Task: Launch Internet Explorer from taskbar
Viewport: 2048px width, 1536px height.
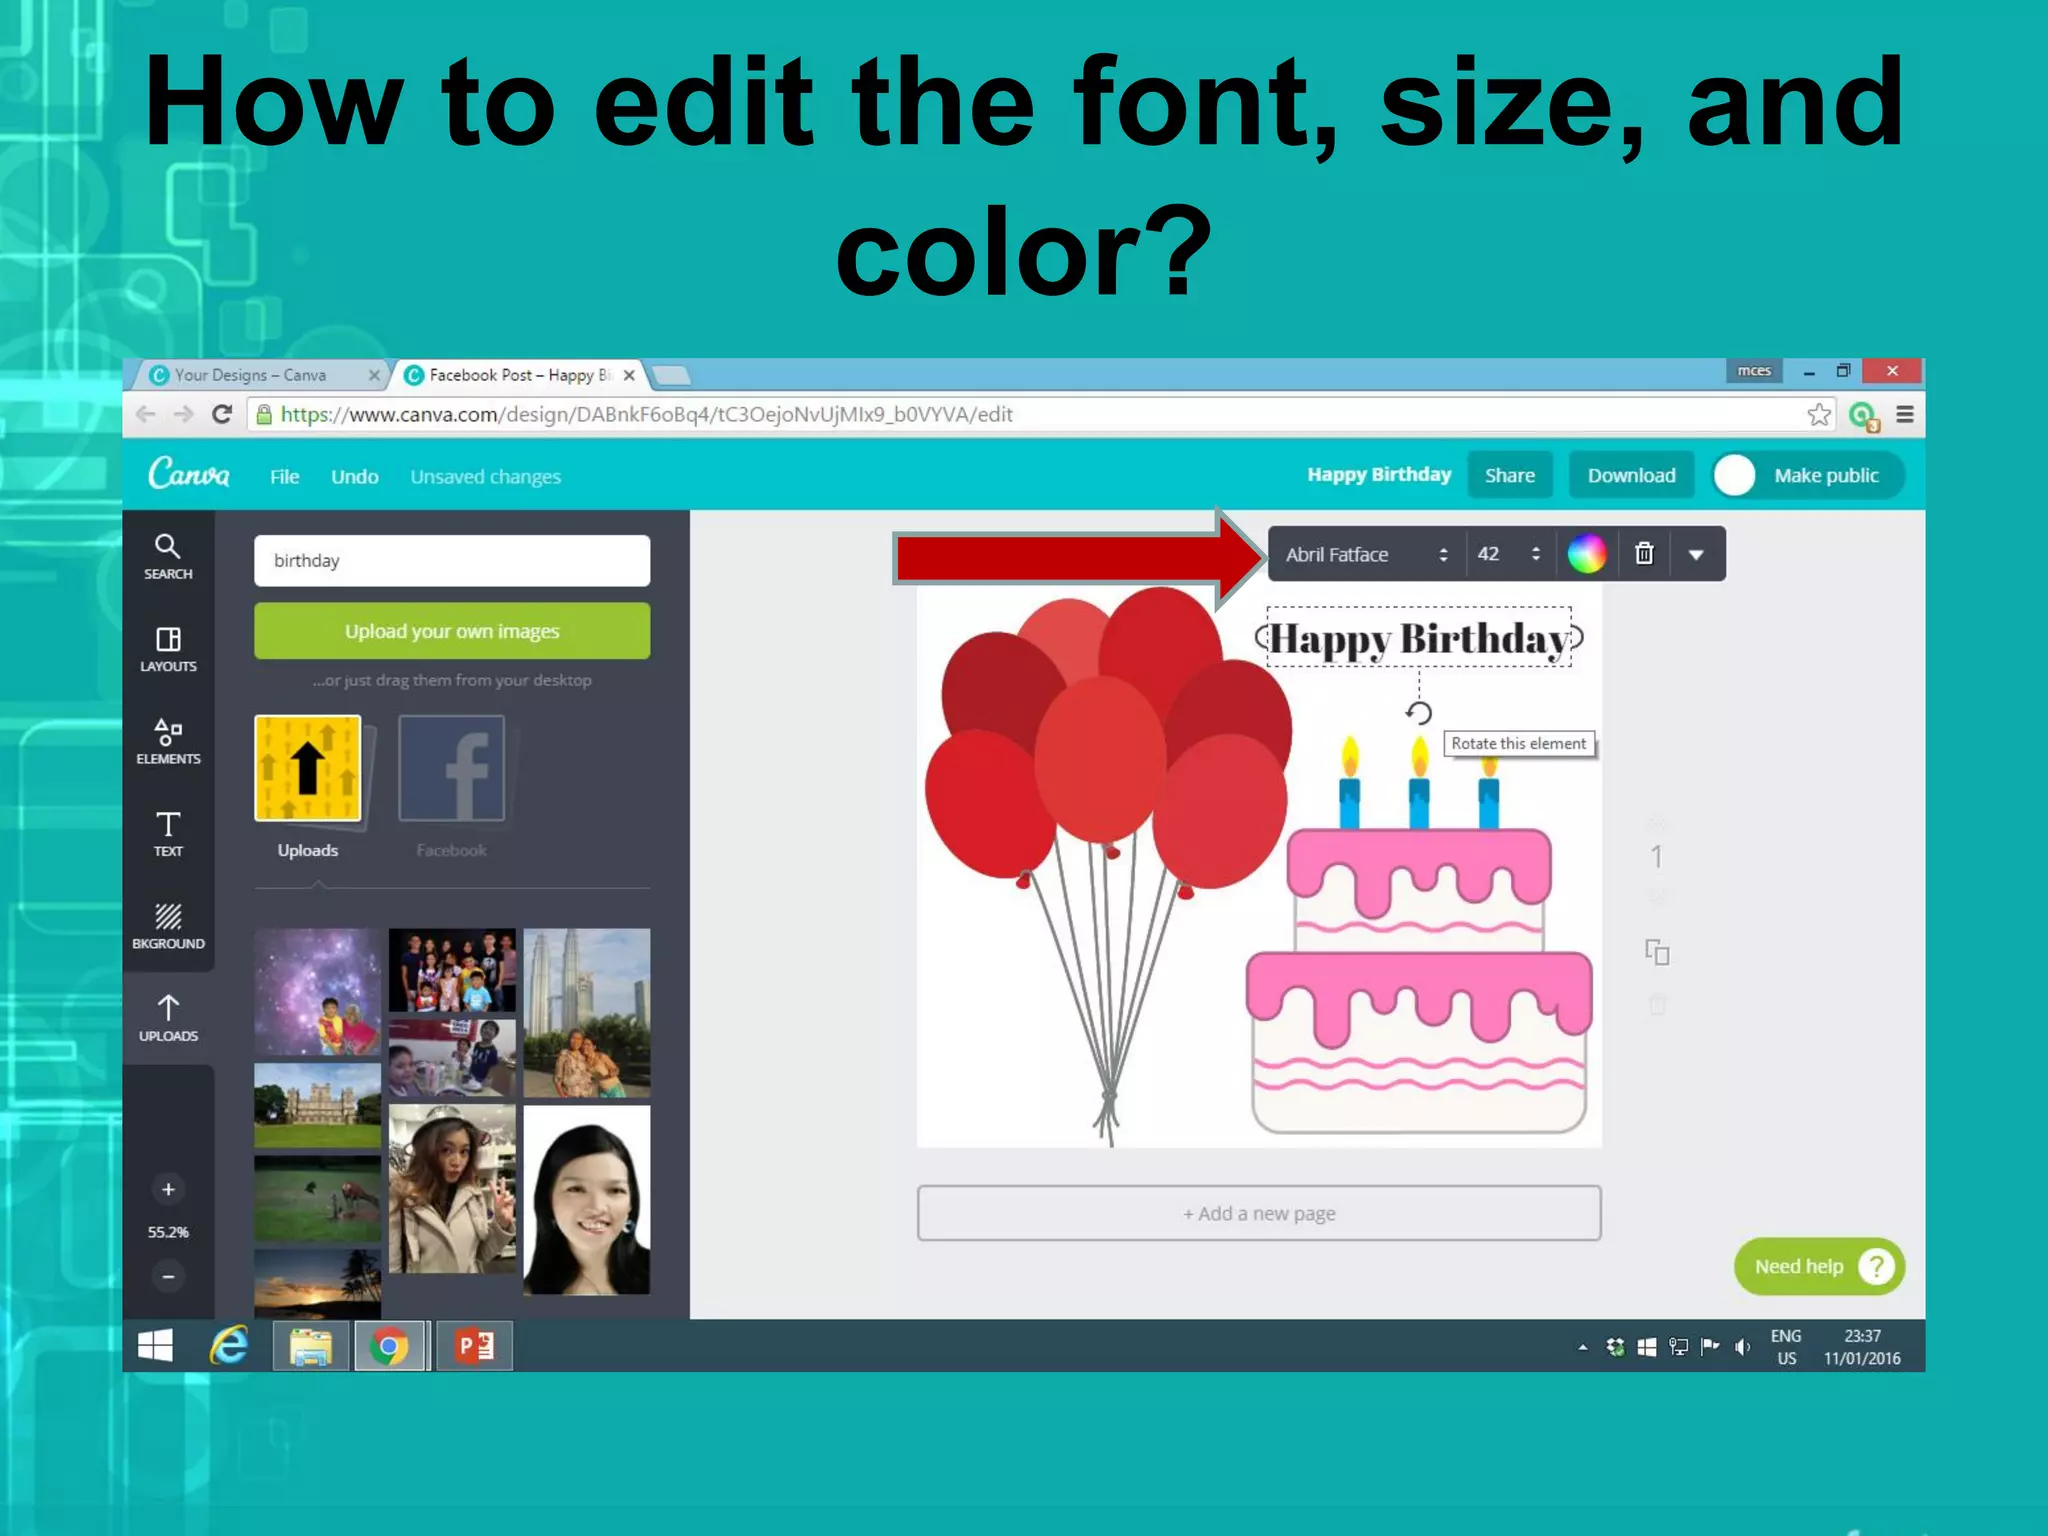Action: click(x=229, y=1346)
